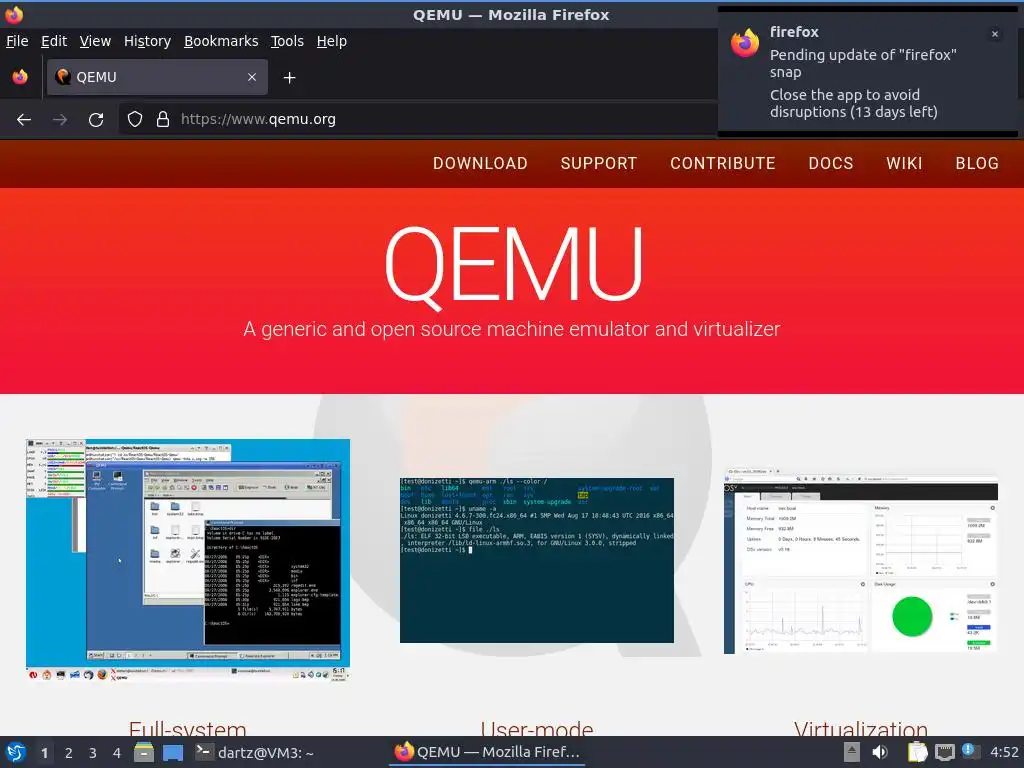
Task: Select the QEMU tab
Action: coord(157,77)
